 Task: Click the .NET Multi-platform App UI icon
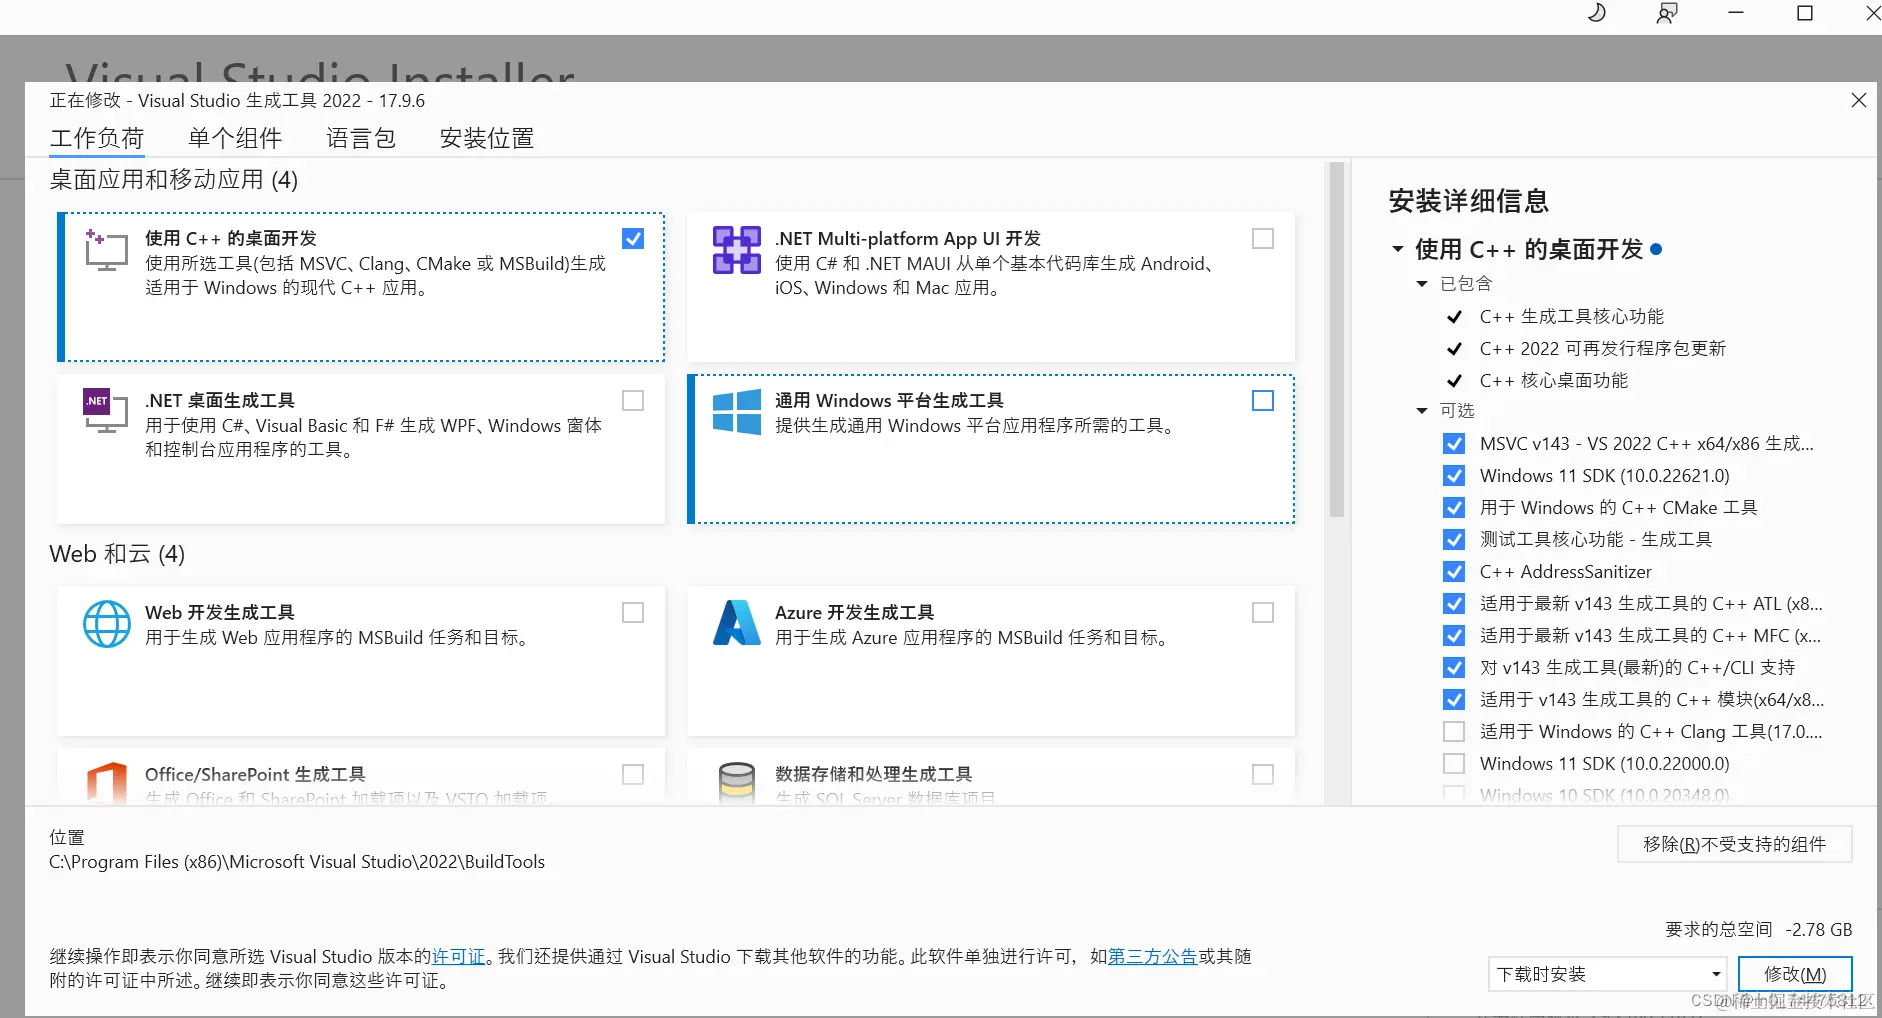pyautogui.click(x=736, y=250)
